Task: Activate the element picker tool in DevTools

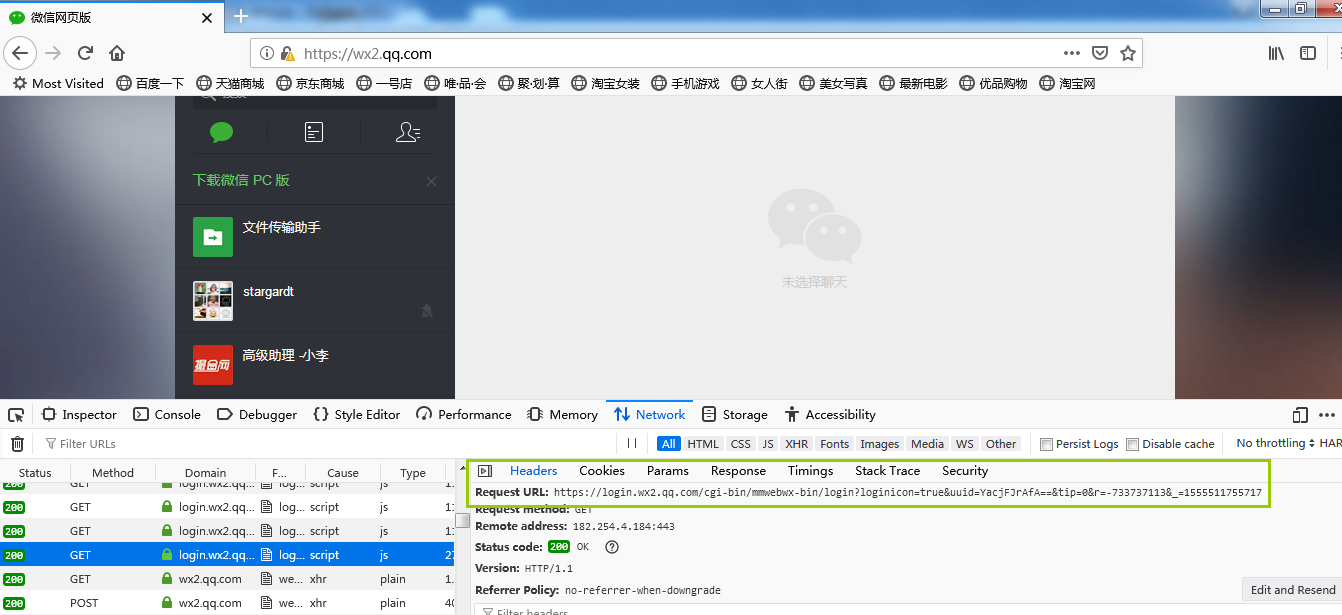Action: (x=16, y=415)
